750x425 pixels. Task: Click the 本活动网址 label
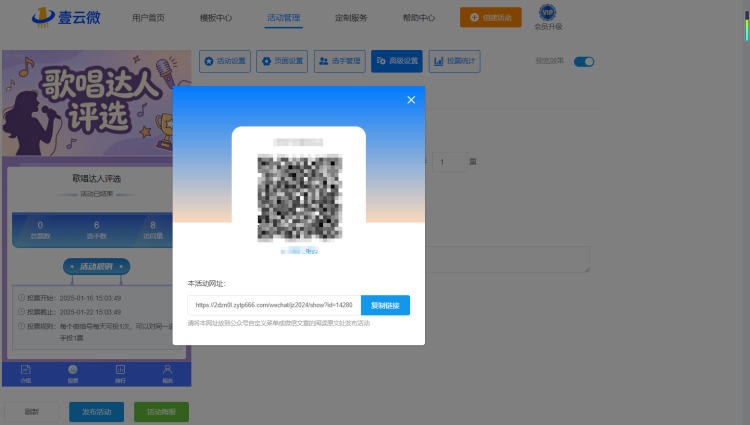(x=207, y=283)
